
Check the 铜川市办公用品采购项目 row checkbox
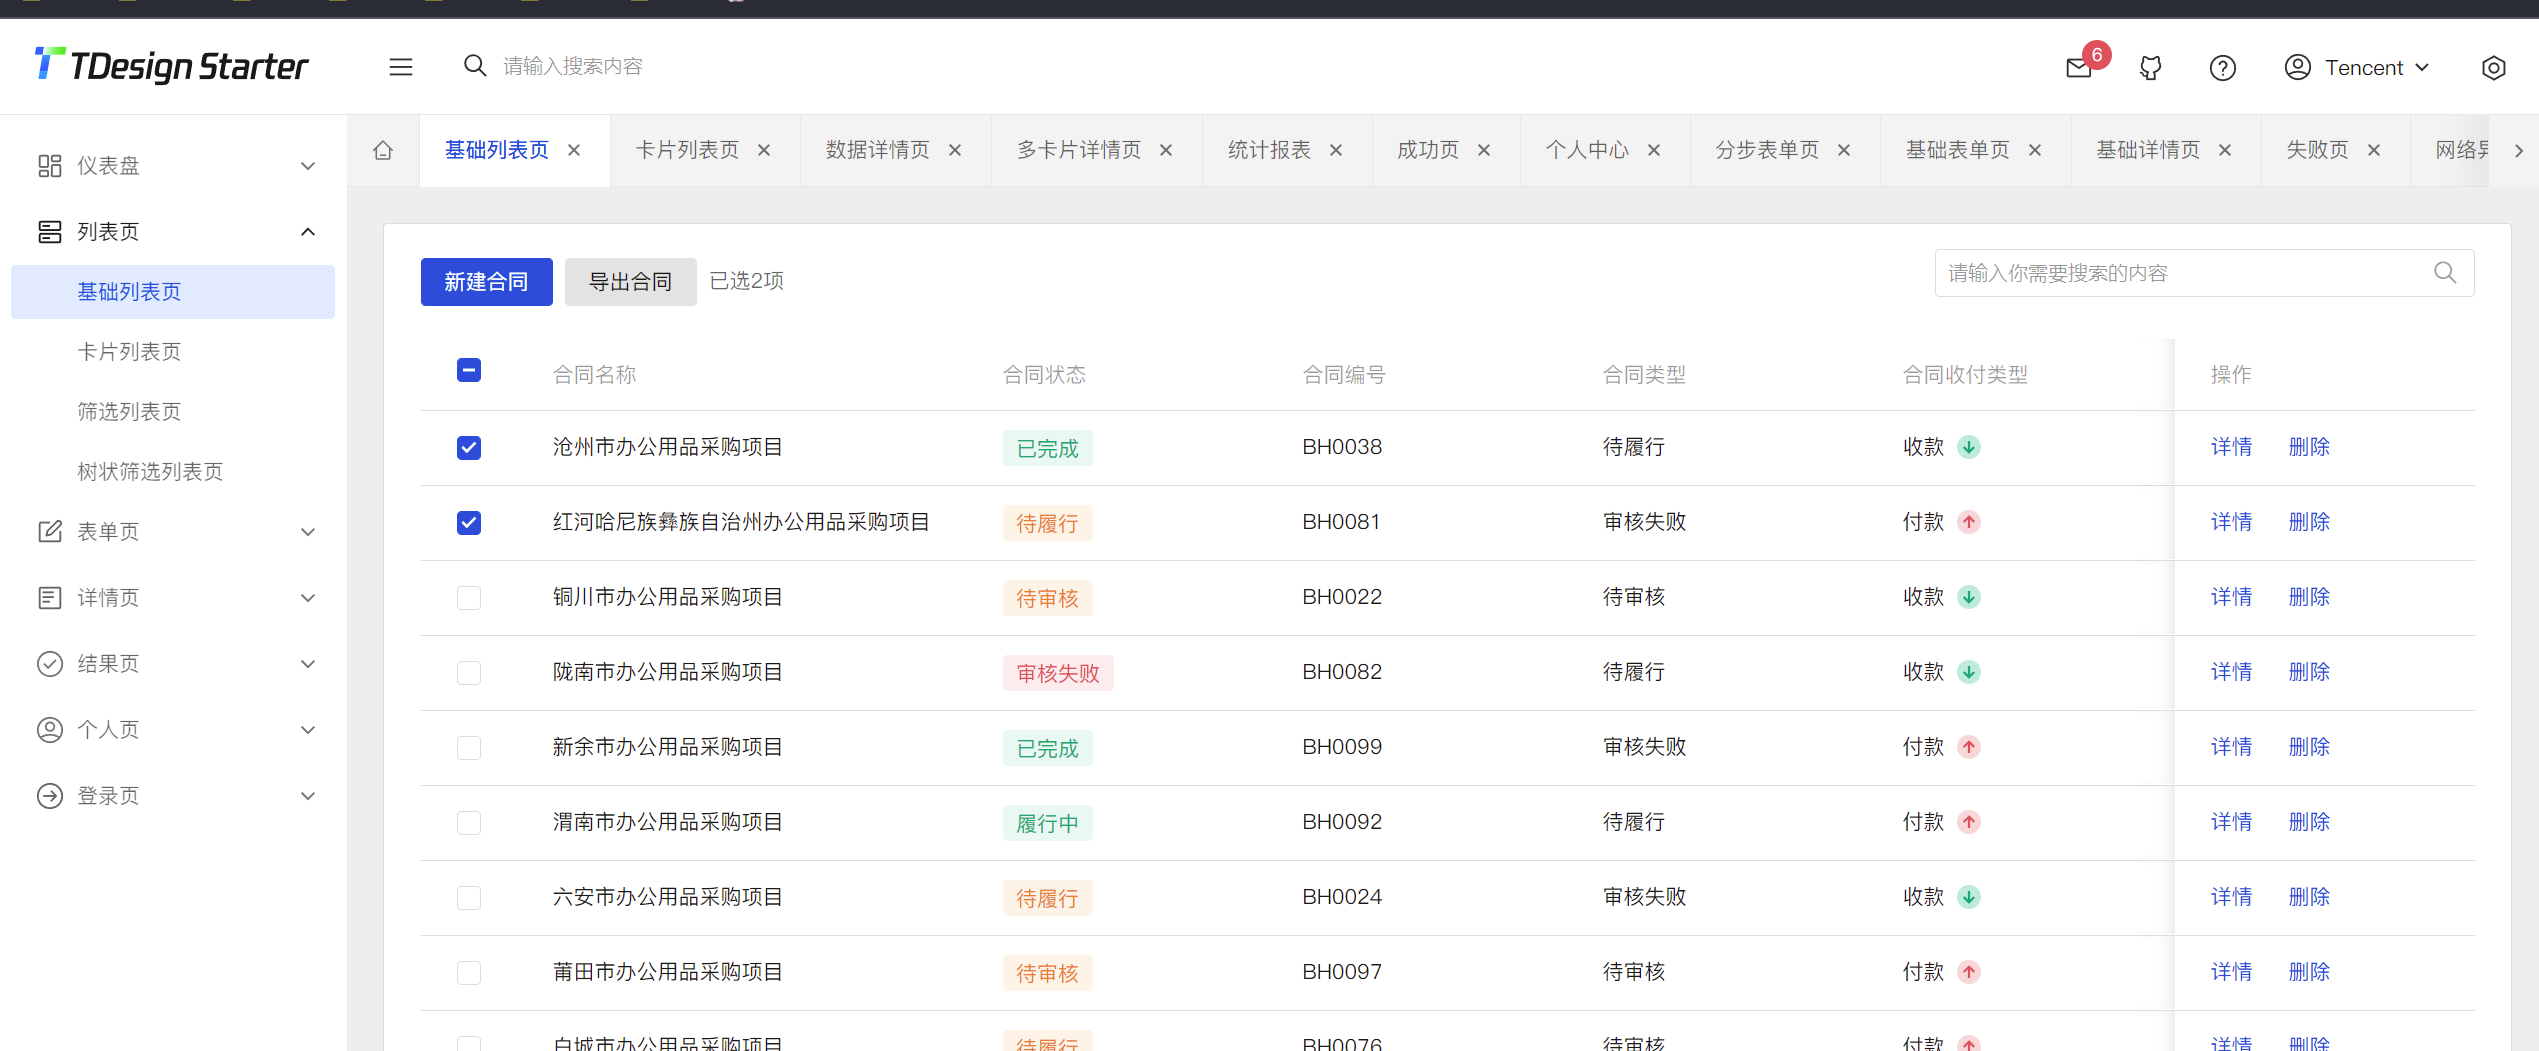[468, 597]
